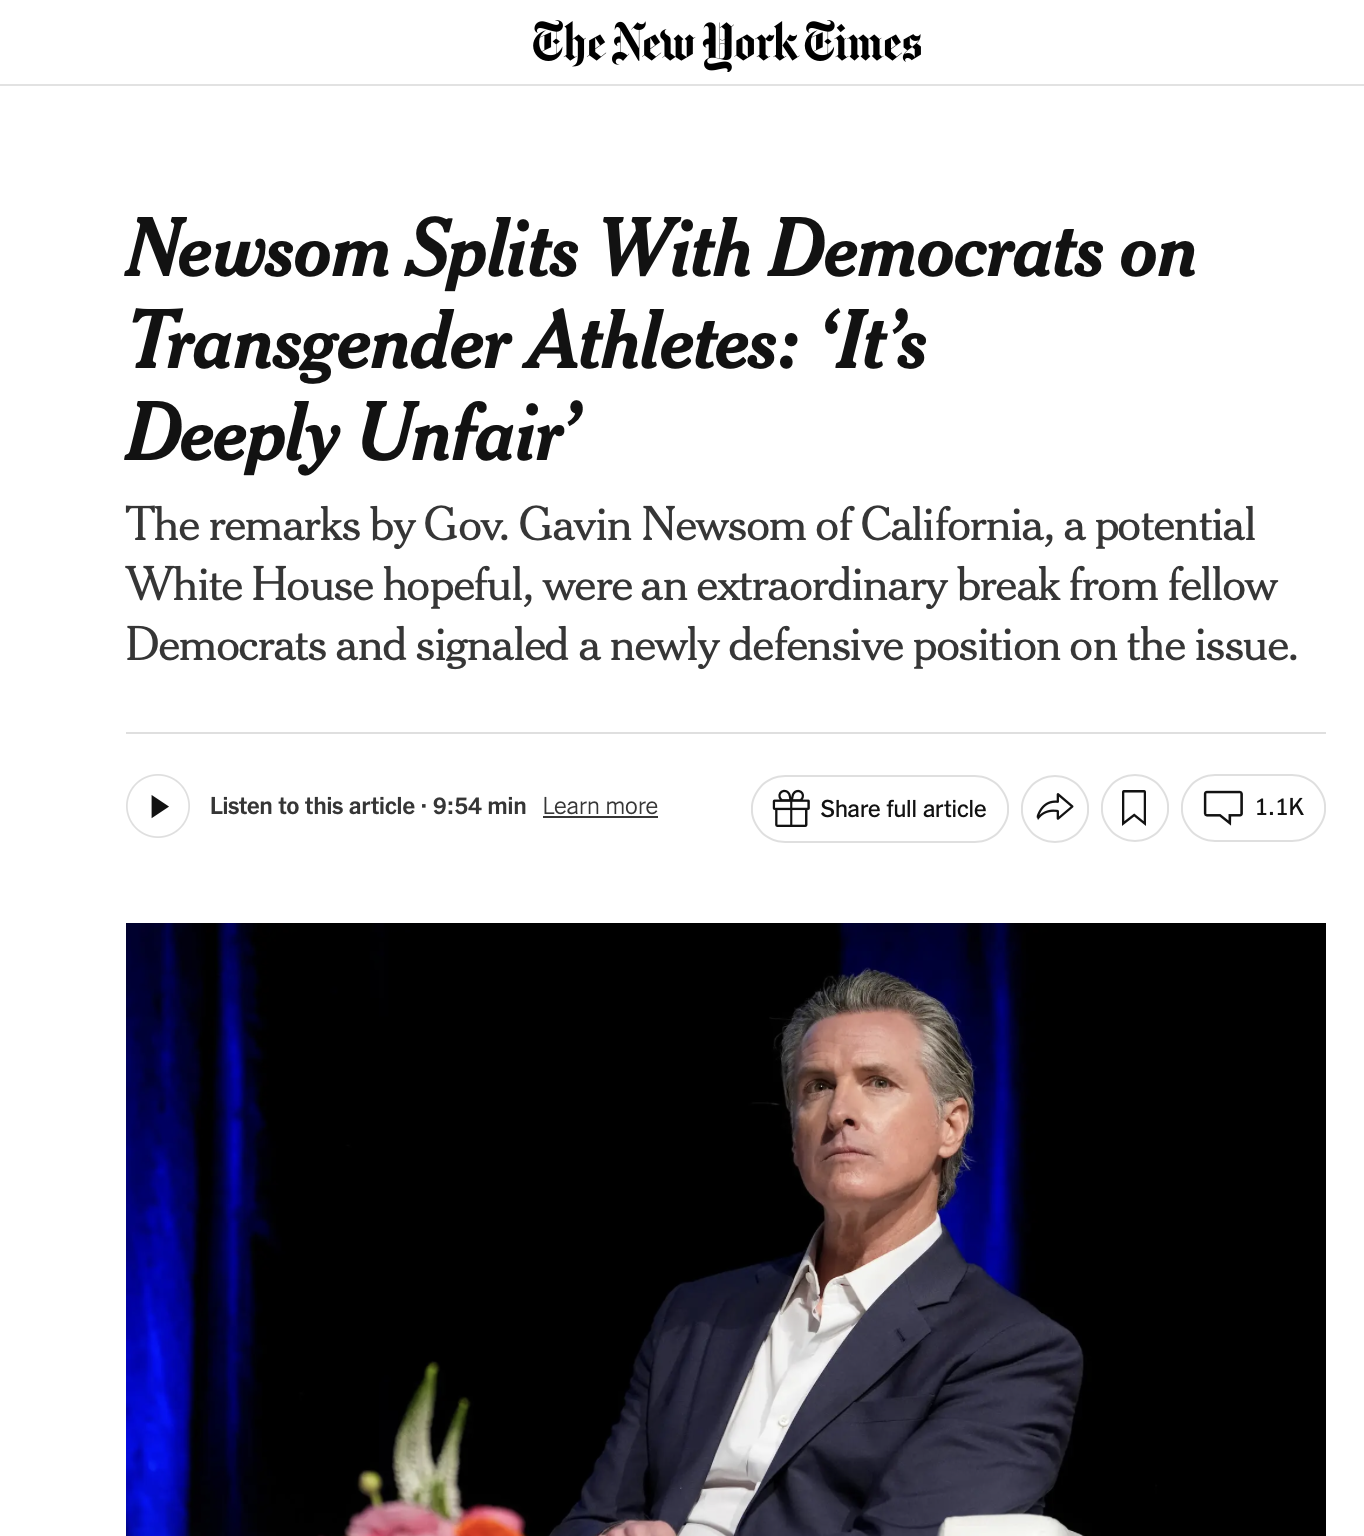Image resolution: width=1364 pixels, height=1536 pixels.
Task: Bookmark this article to save it
Action: coord(1134,808)
